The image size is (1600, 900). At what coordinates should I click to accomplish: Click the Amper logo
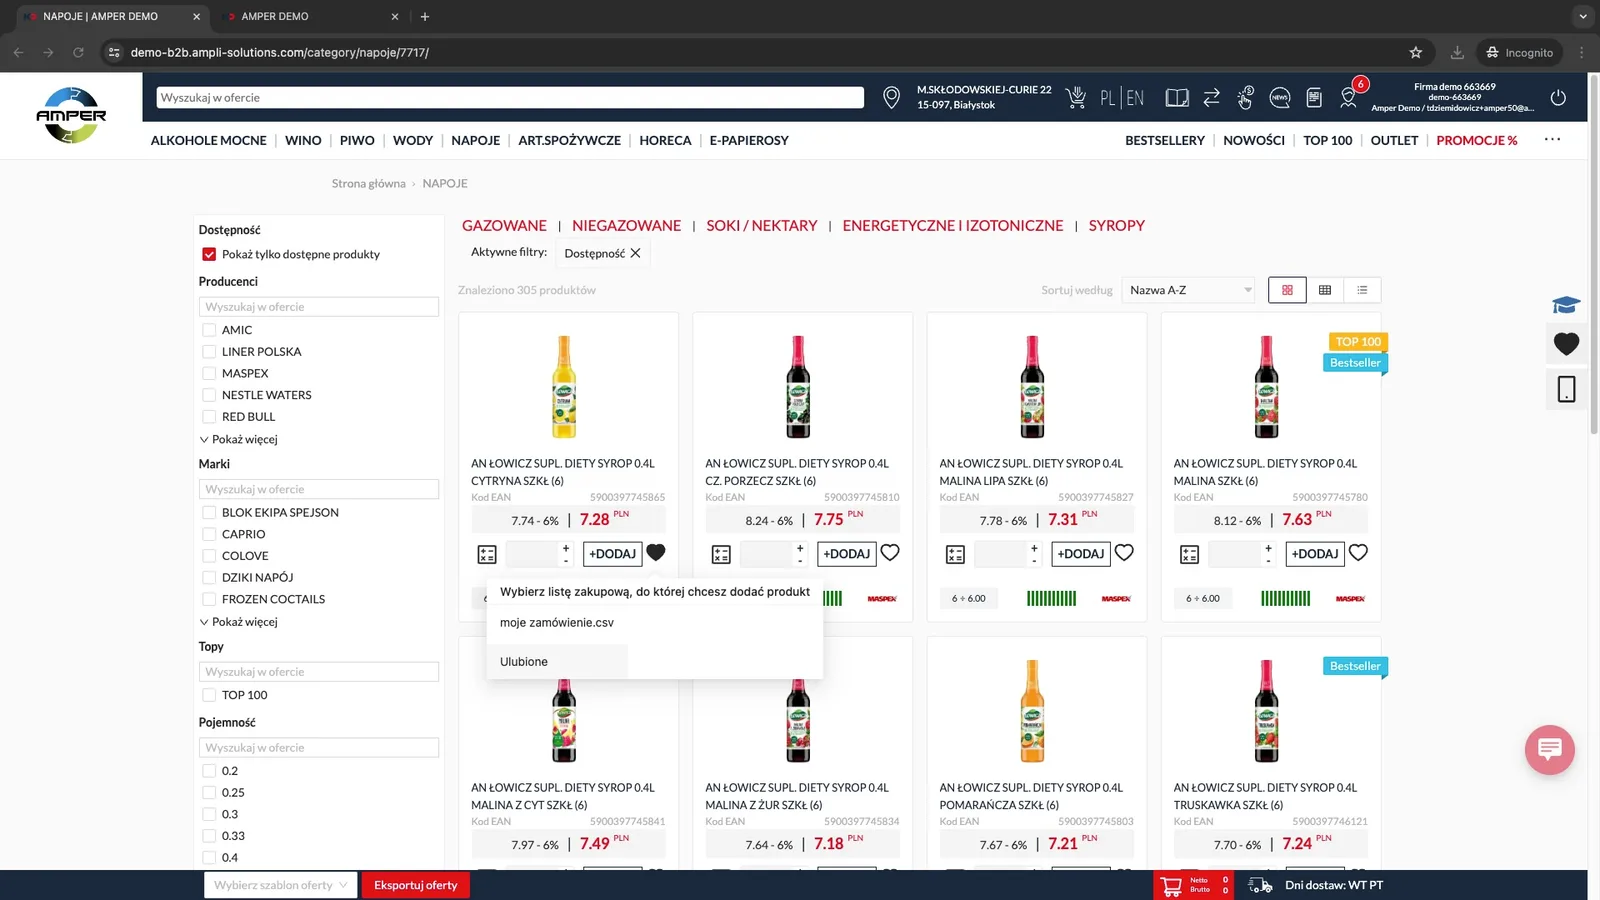[x=71, y=115]
